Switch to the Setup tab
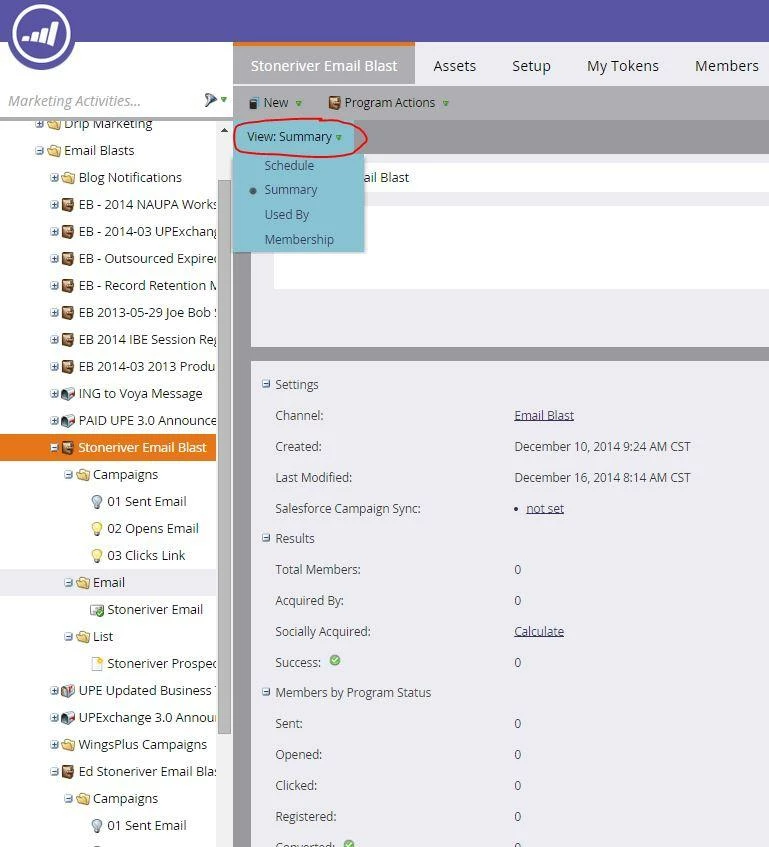 [531, 66]
